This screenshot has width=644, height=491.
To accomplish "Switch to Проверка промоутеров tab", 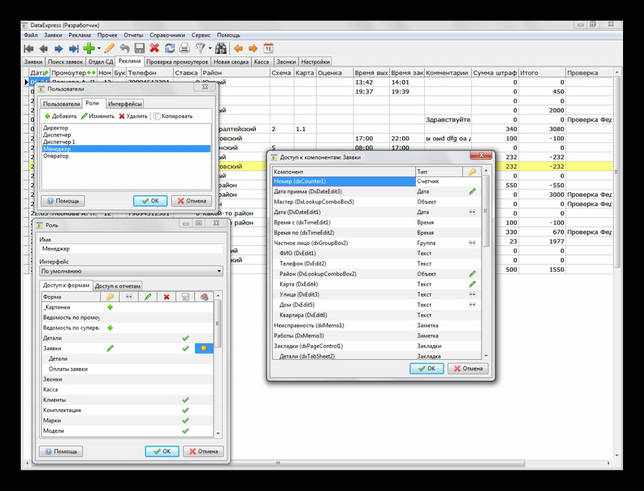I will coord(177,62).
